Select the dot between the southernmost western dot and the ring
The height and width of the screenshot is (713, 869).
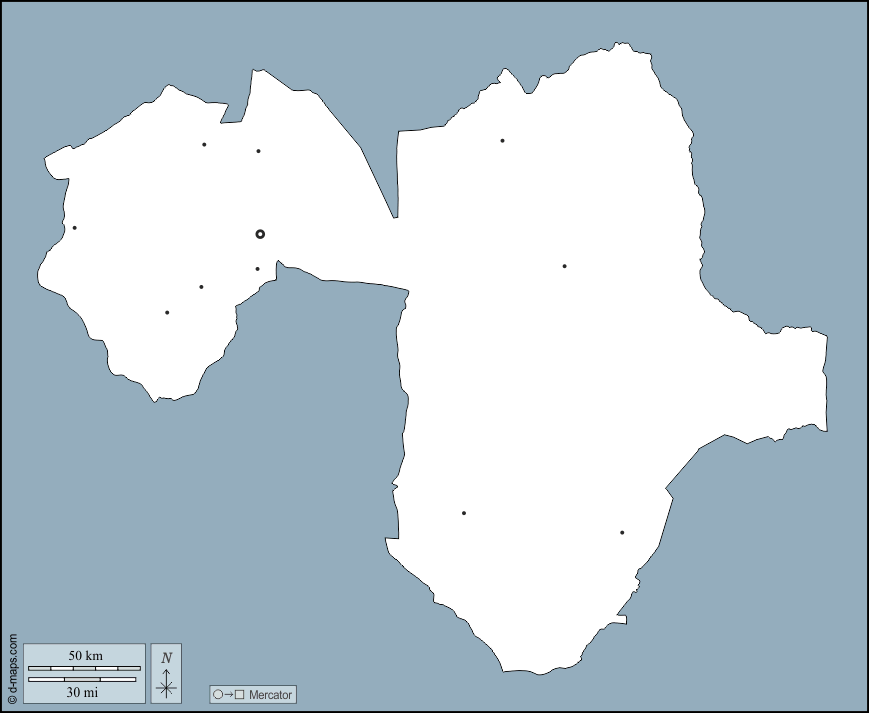[201, 287]
